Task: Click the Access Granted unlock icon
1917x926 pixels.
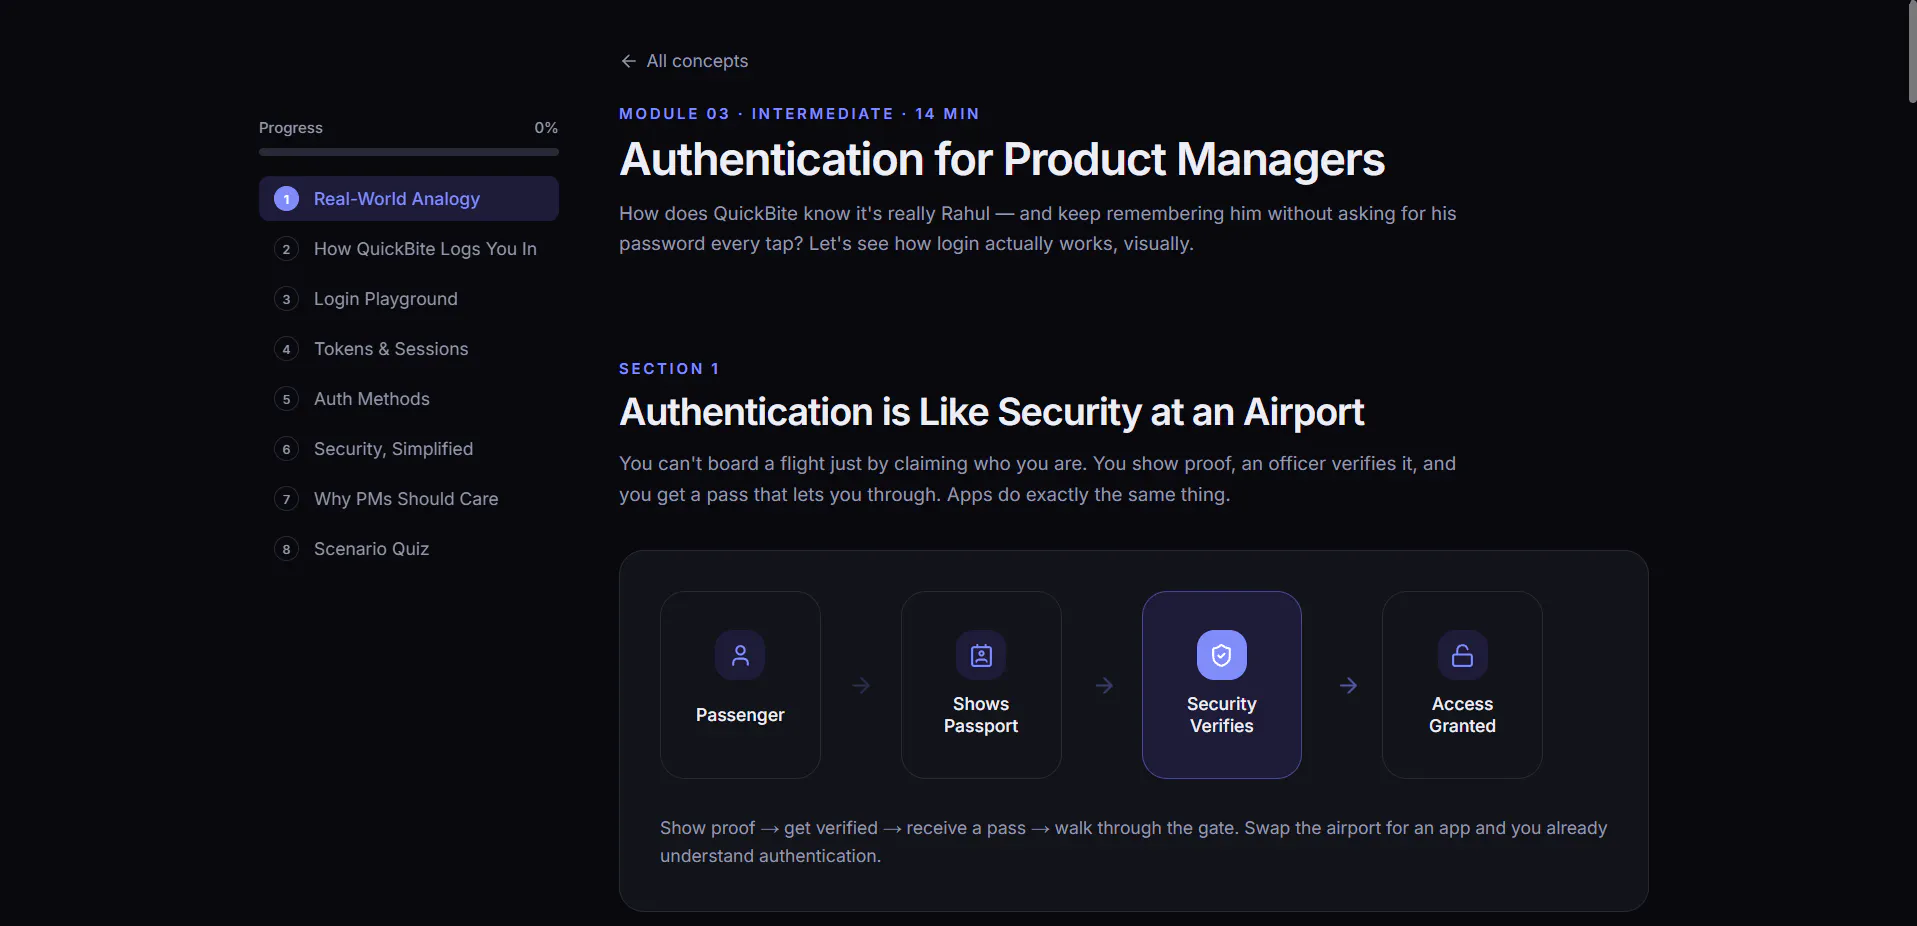Action: tap(1462, 655)
